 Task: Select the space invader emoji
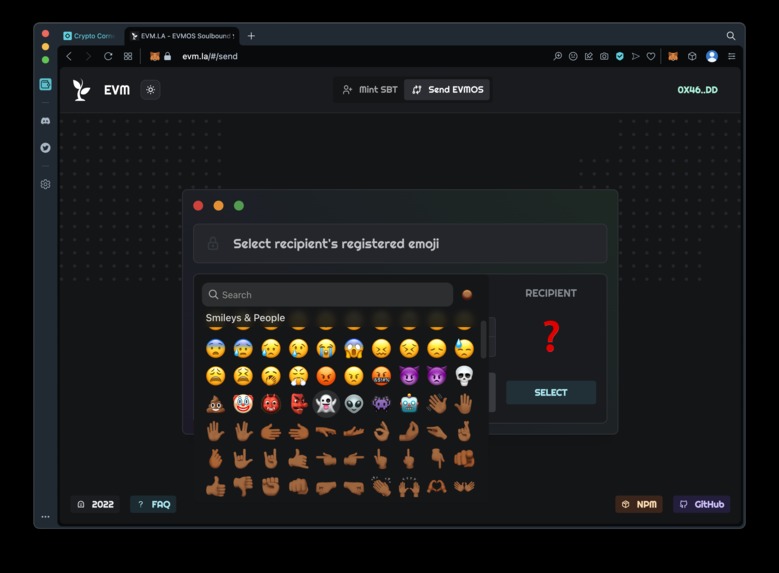coord(381,404)
